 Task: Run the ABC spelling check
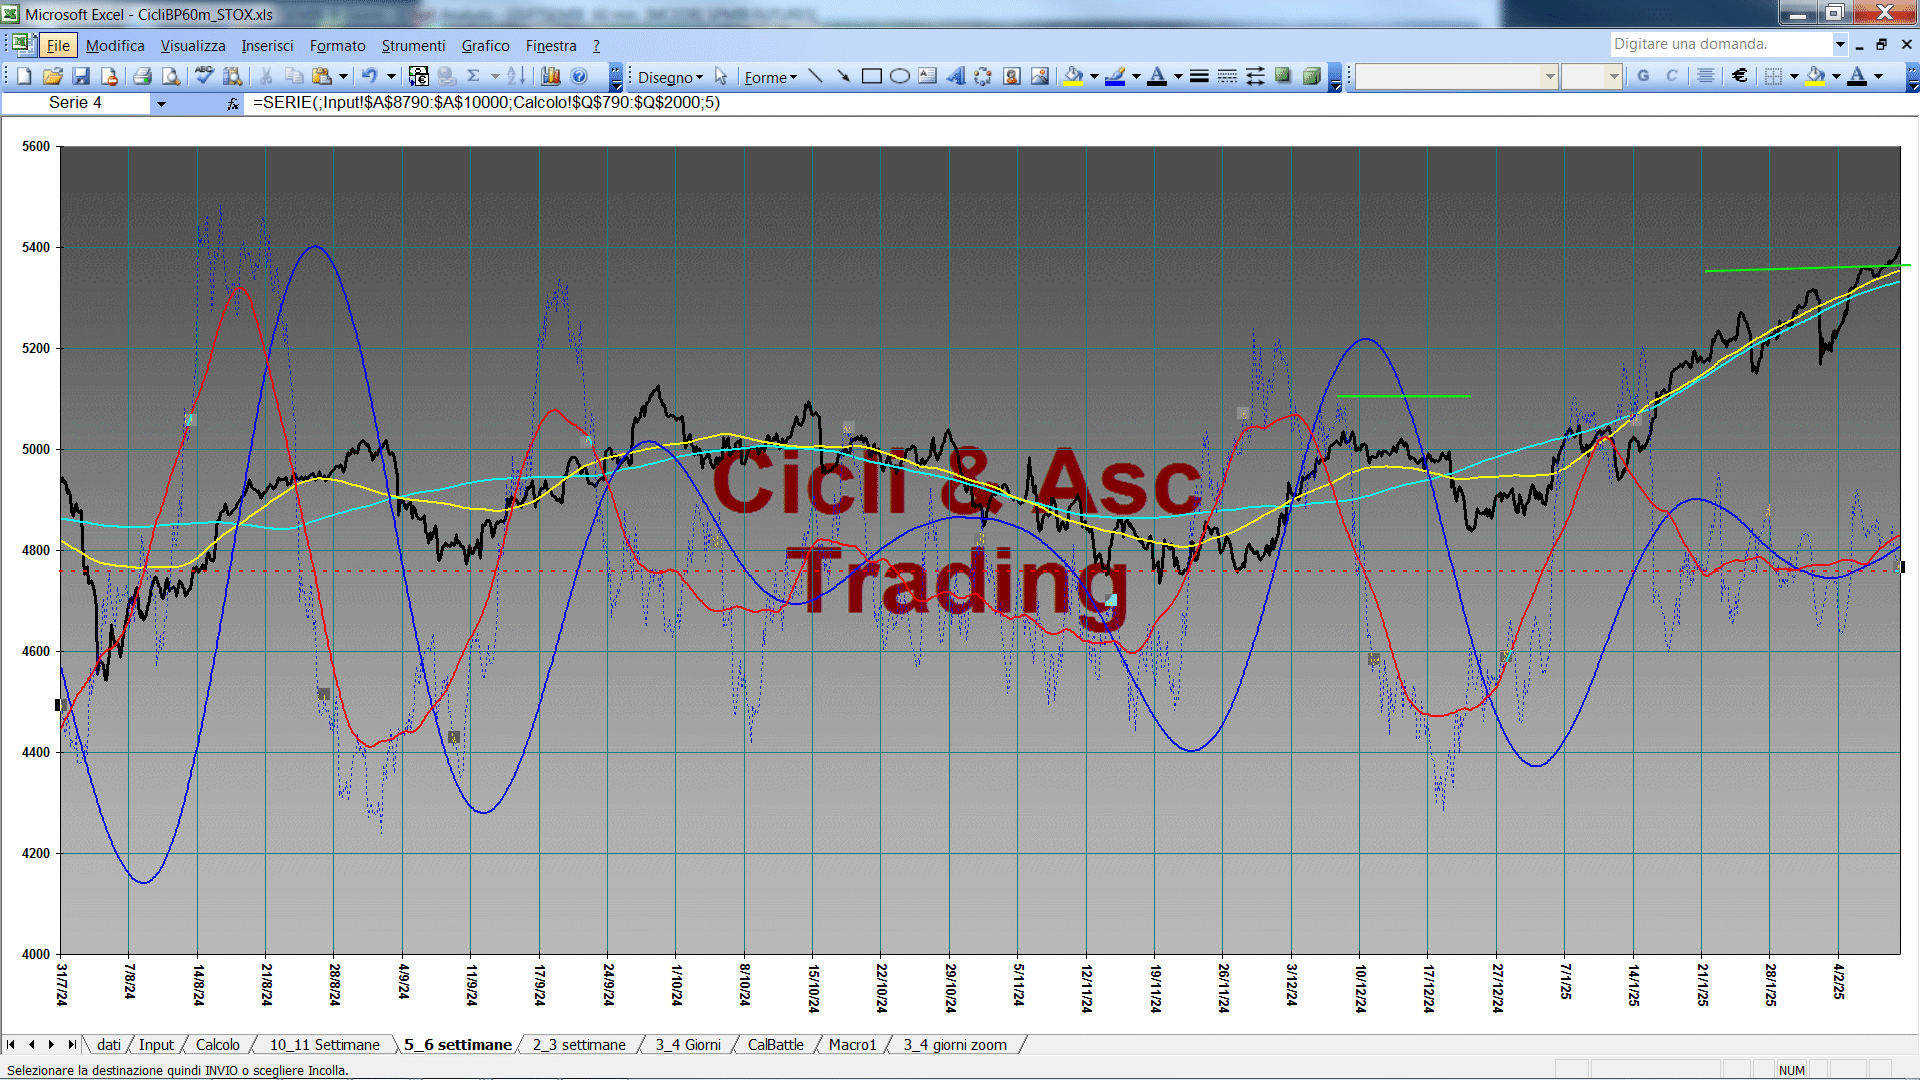204,76
